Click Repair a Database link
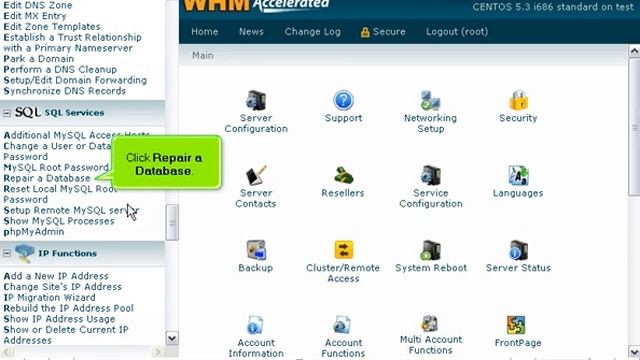The image size is (640, 360). click(x=47, y=178)
